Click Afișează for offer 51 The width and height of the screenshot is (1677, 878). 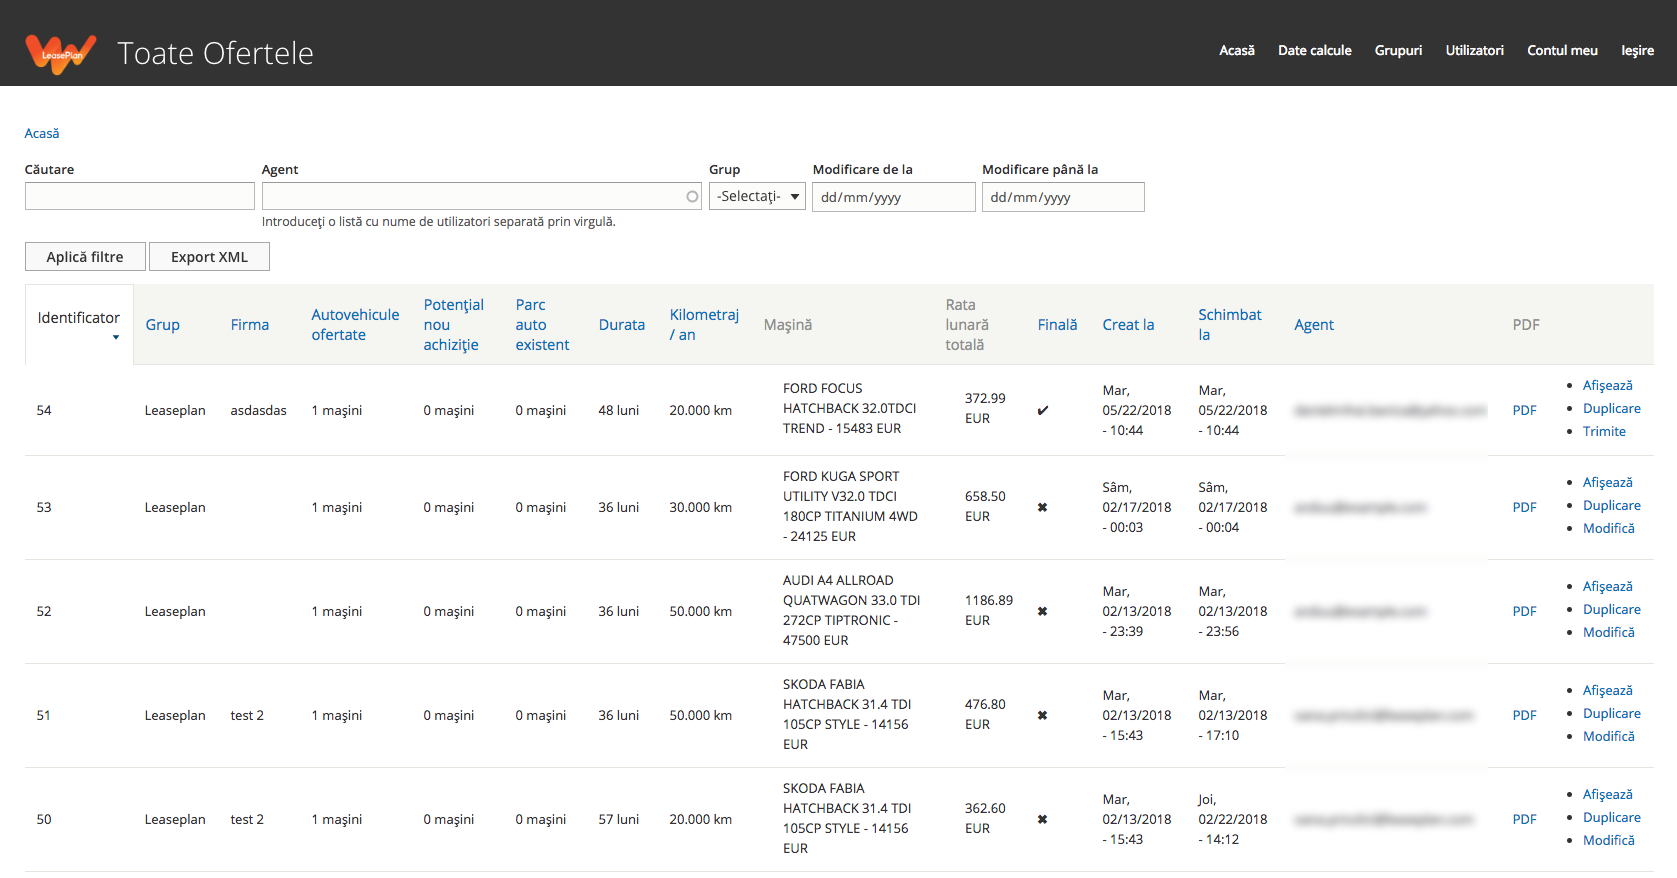pyautogui.click(x=1607, y=690)
